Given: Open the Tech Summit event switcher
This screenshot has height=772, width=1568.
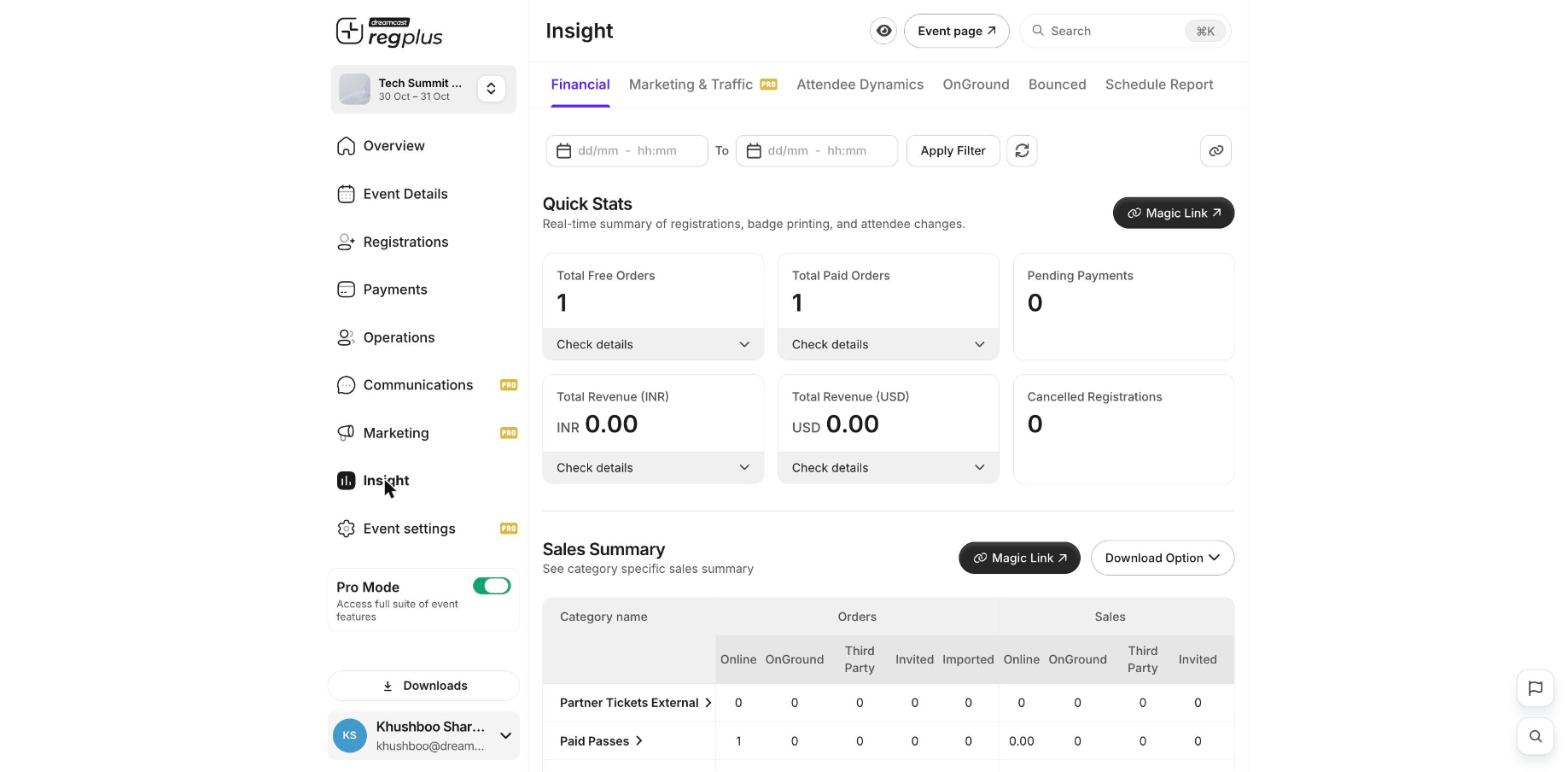Looking at the screenshot, I should 491,89.
